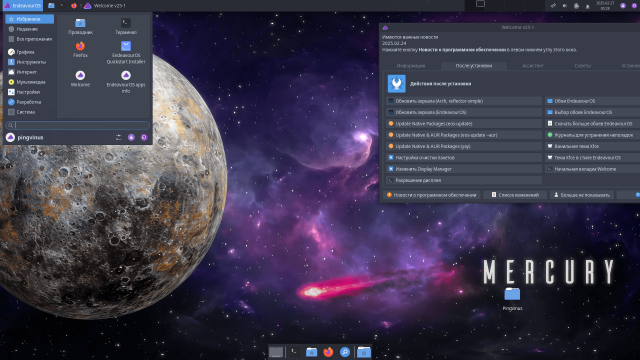640x360 pixels.
Task: Apply Тема Xfce в стиле EndeavourOS
Action: coord(592,158)
